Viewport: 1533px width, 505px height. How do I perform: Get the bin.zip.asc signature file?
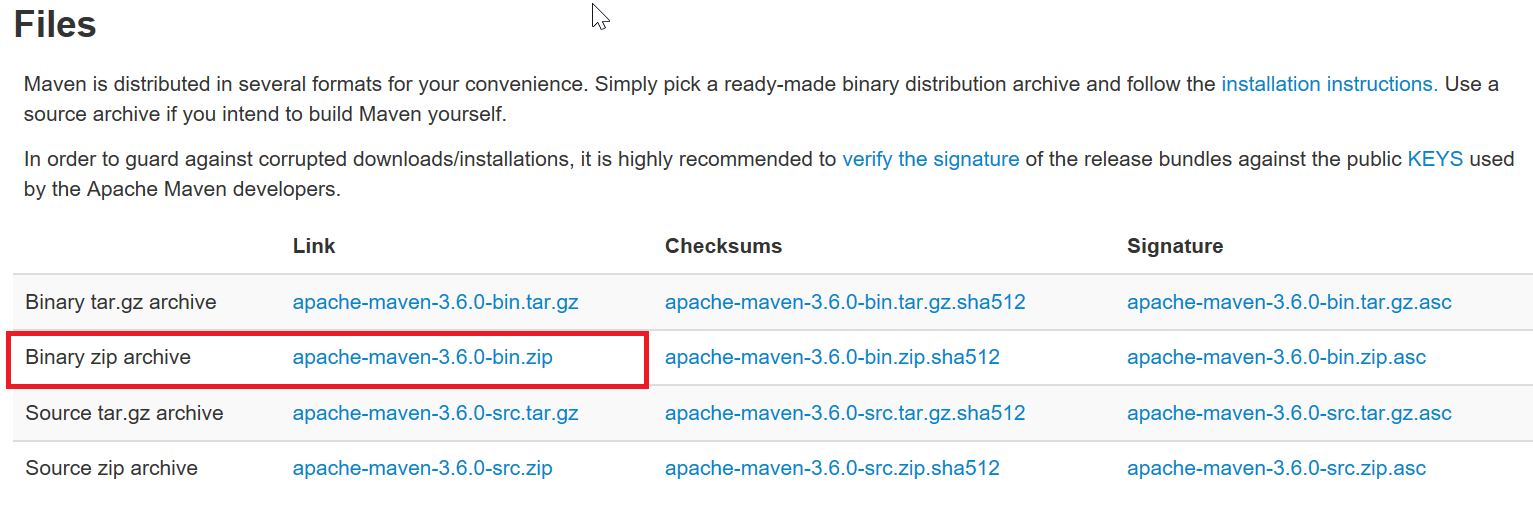click(1276, 357)
